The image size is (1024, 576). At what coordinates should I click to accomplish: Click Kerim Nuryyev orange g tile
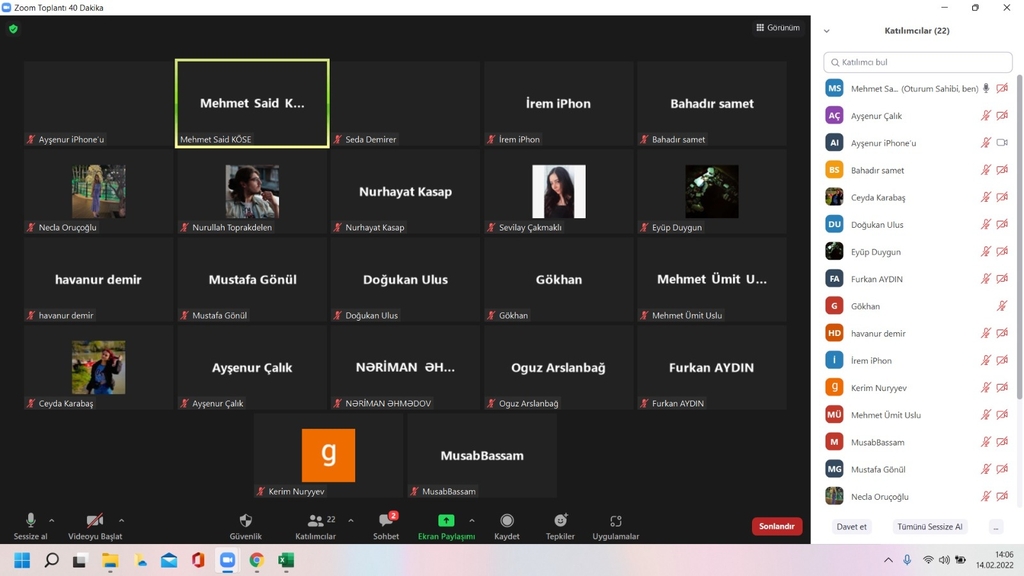click(x=328, y=455)
